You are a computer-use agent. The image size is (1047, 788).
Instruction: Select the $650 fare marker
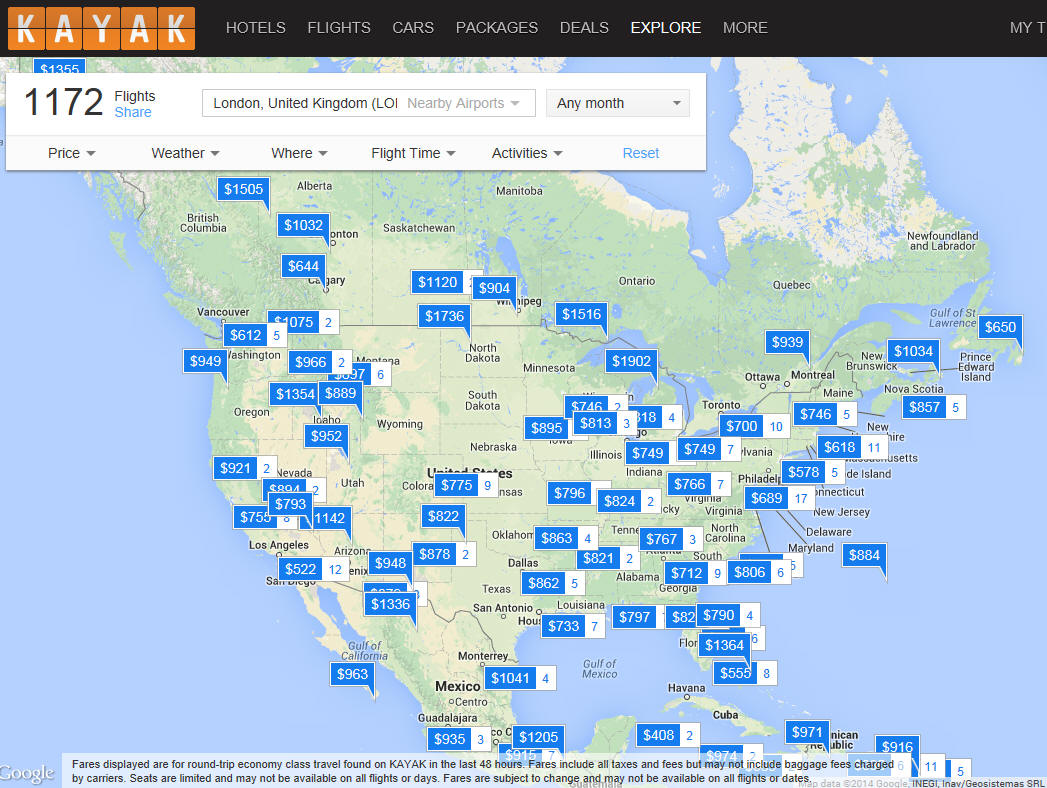1000,327
